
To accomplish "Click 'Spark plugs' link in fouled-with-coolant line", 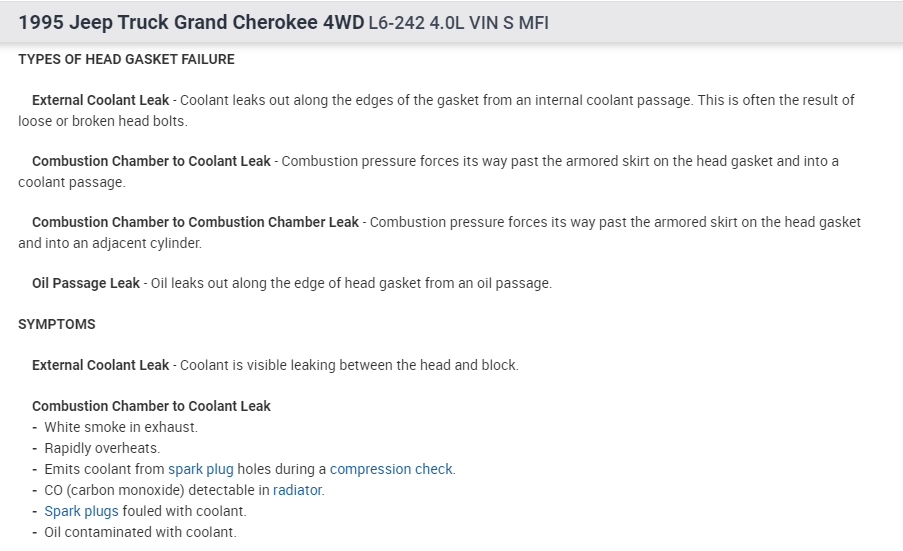I will click(81, 511).
